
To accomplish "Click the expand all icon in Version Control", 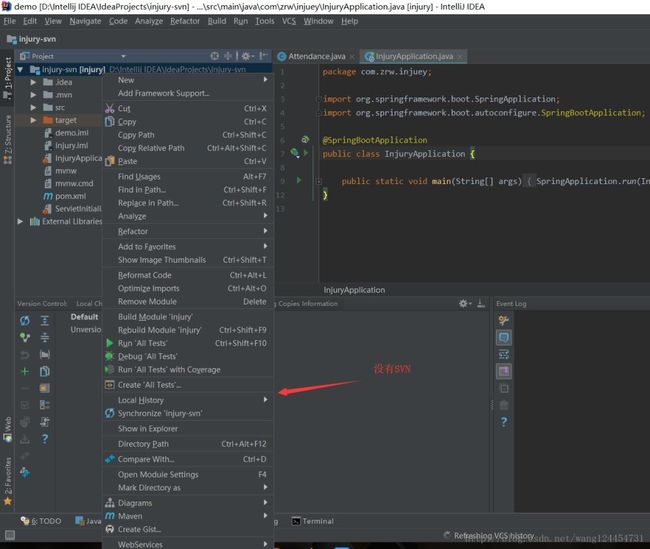I will coord(45,320).
